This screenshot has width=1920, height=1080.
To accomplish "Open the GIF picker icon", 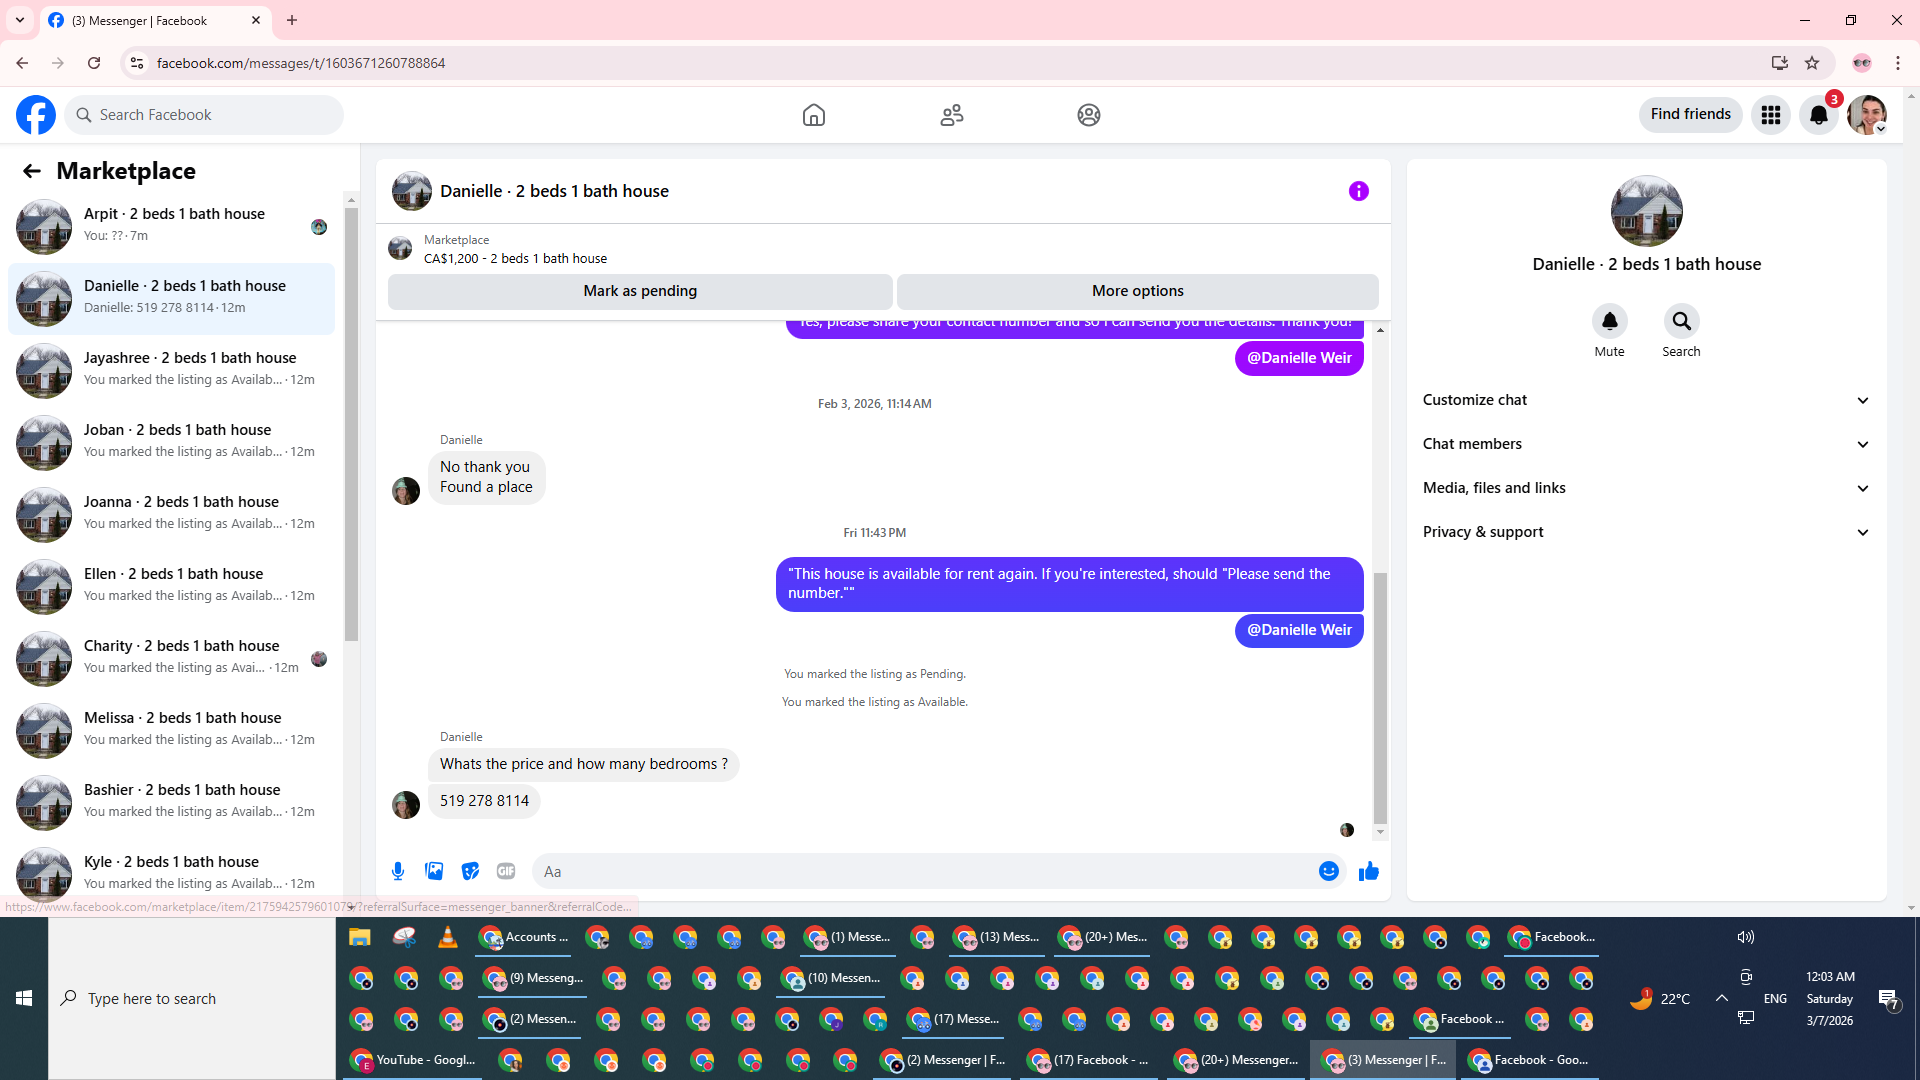I will [x=506, y=871].
